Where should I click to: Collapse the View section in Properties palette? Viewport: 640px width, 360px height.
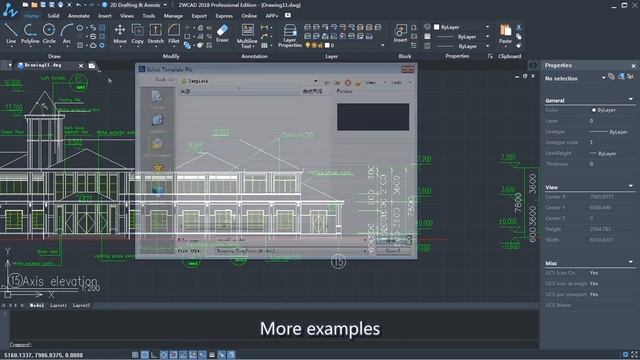[x=631, y=186]
